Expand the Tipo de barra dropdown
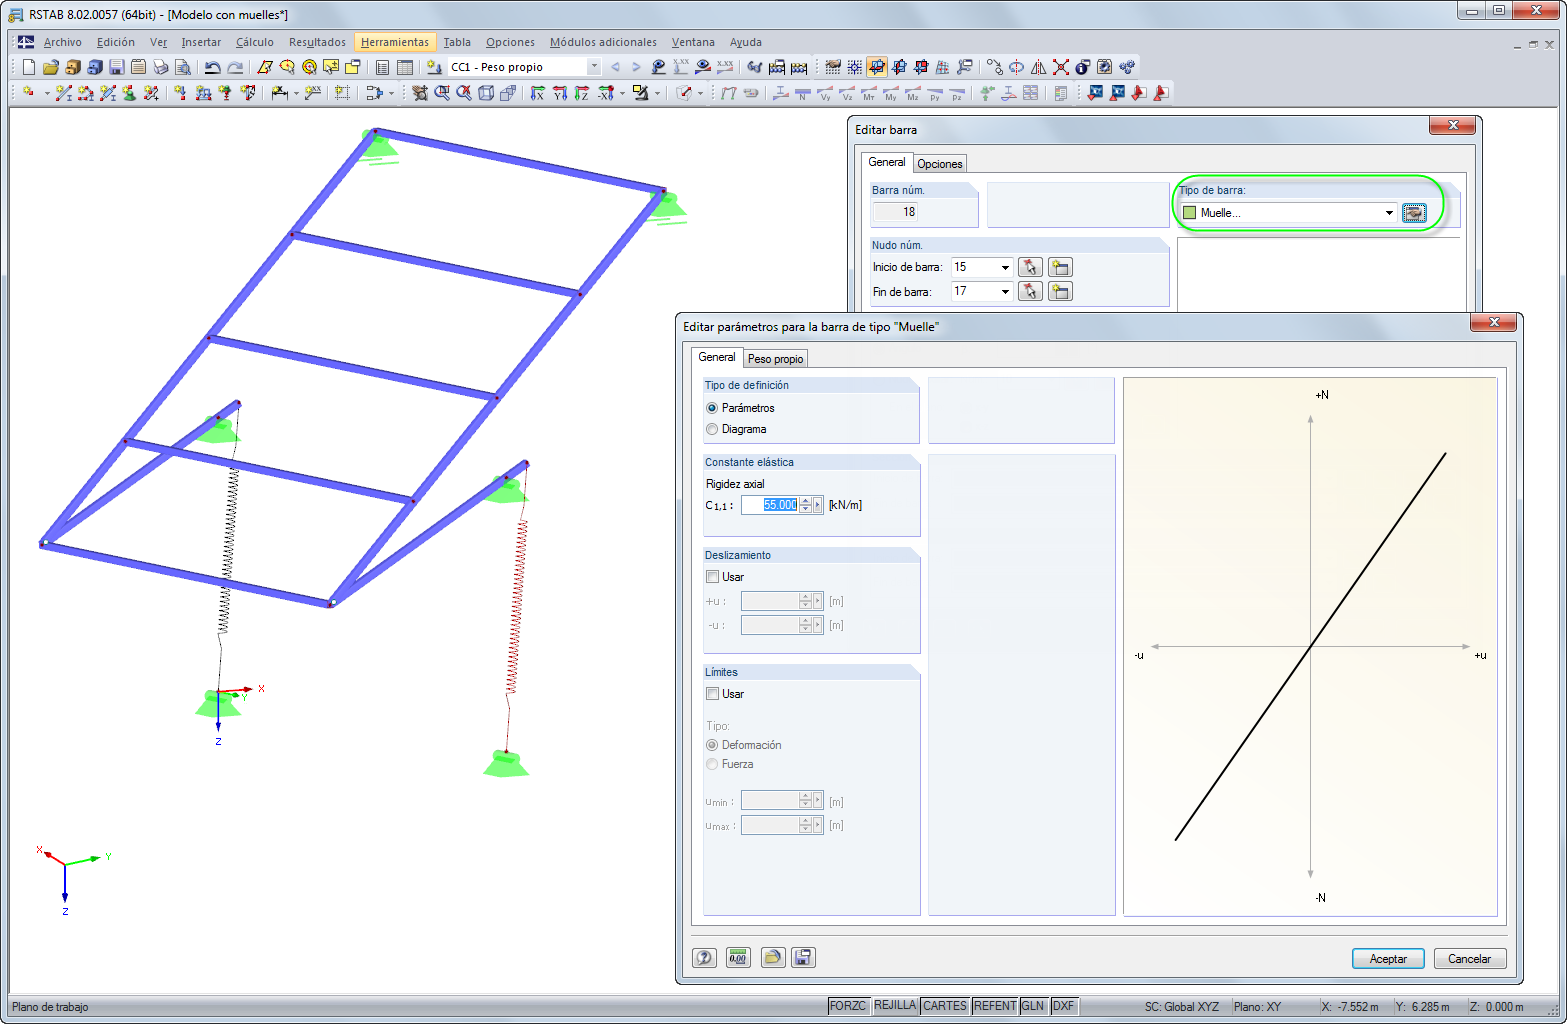This screenshot has height=1024, width=1567. [1389, 213]
